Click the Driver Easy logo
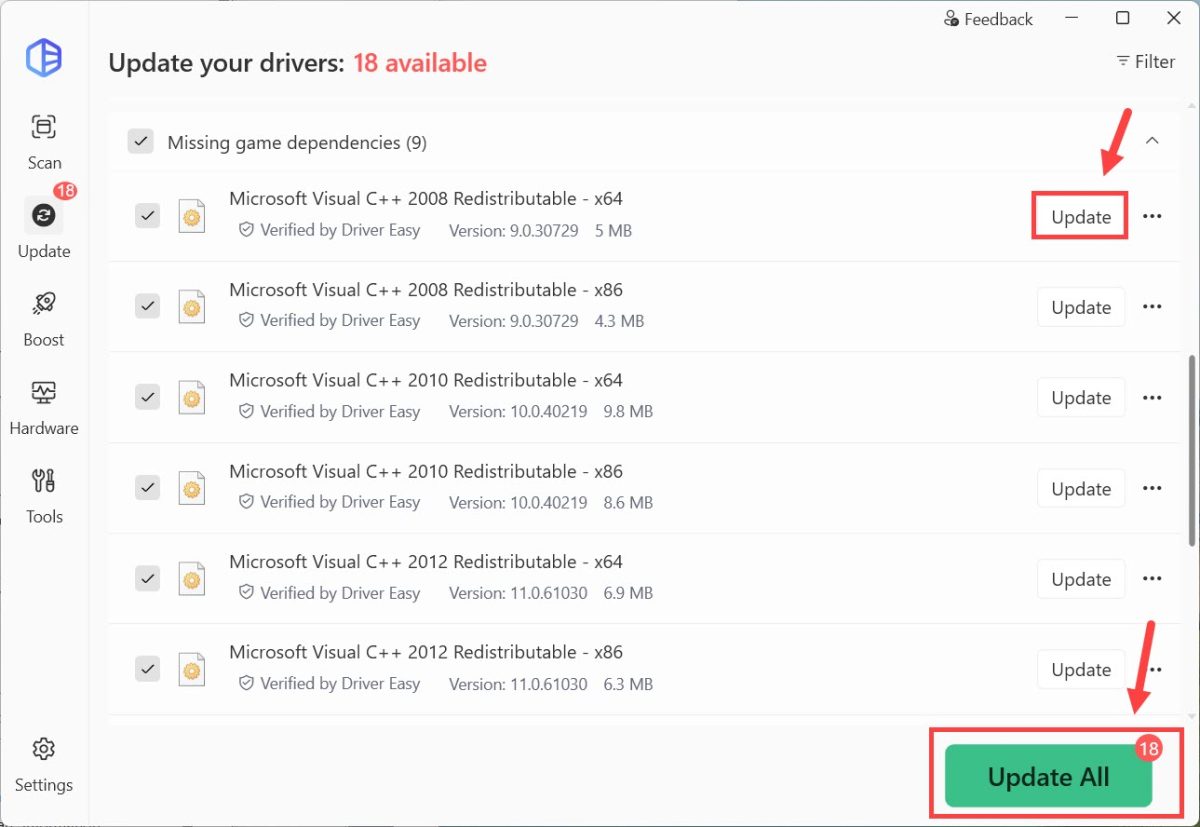The width and height of the screenshot is (1200, 827). pyautogui.click(x=44, y=58)
